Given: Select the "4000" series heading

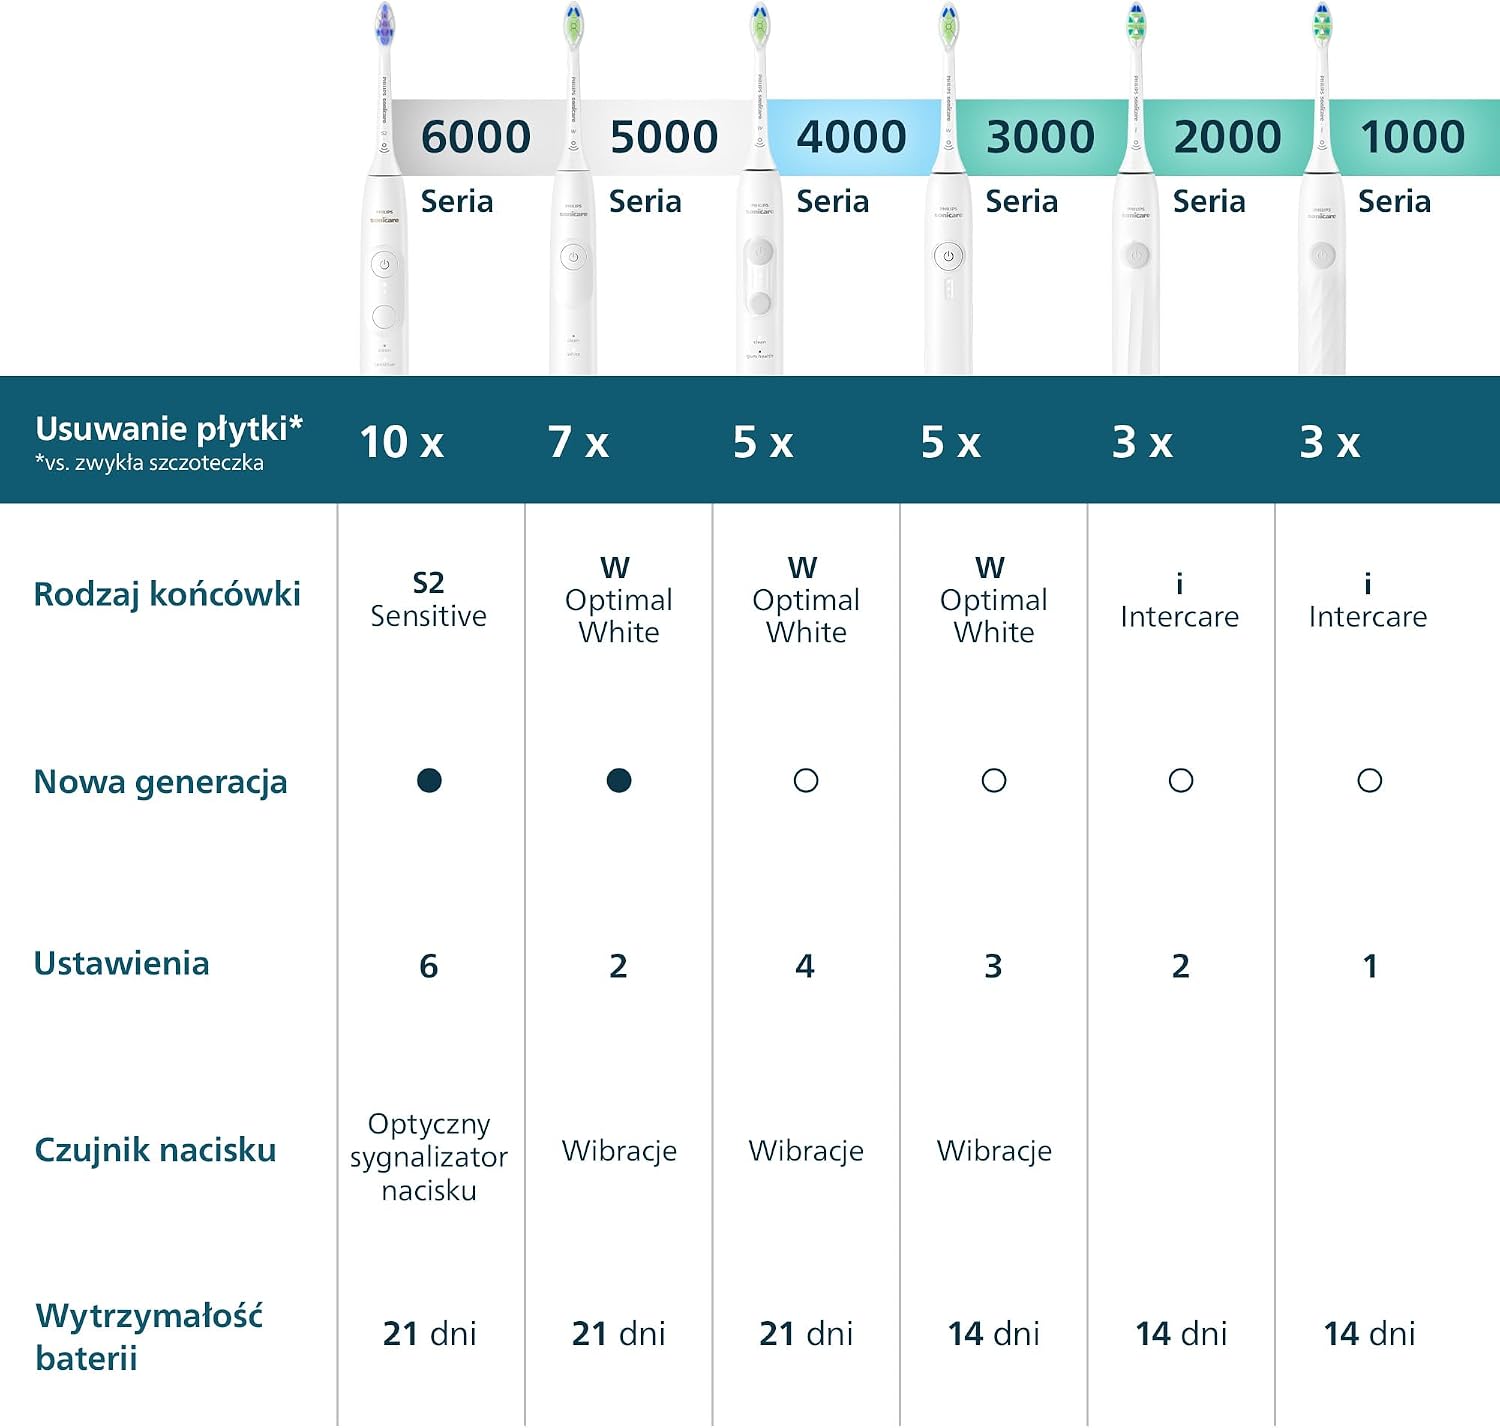Looking at the screenshot, I should pos(851,137).
